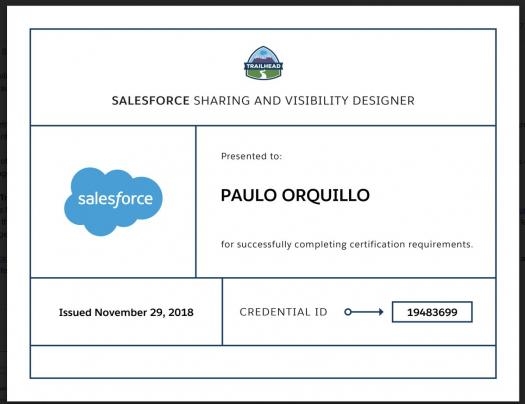525x404 pixels.
Task: Click the Issued November 29, 2018 text
Action: (126, 312)
